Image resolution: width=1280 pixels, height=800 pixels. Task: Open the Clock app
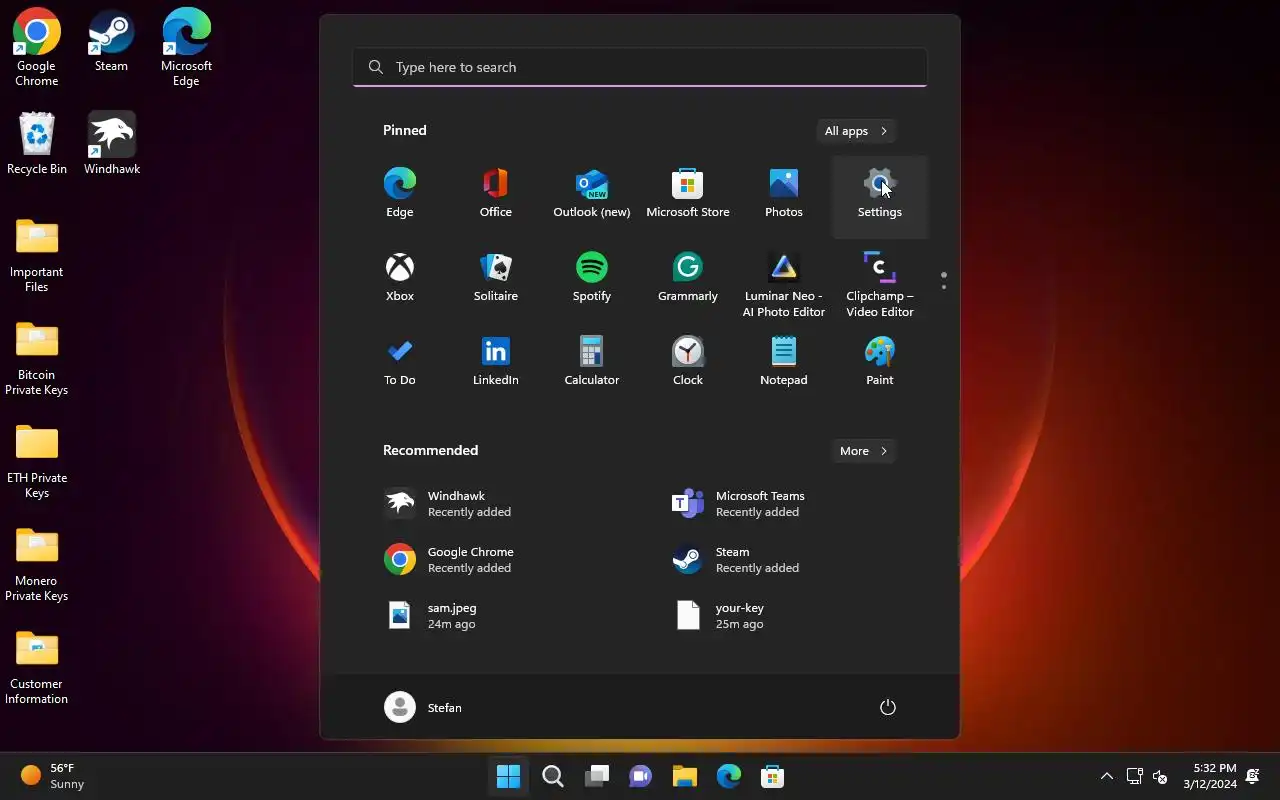click(688, 363)
